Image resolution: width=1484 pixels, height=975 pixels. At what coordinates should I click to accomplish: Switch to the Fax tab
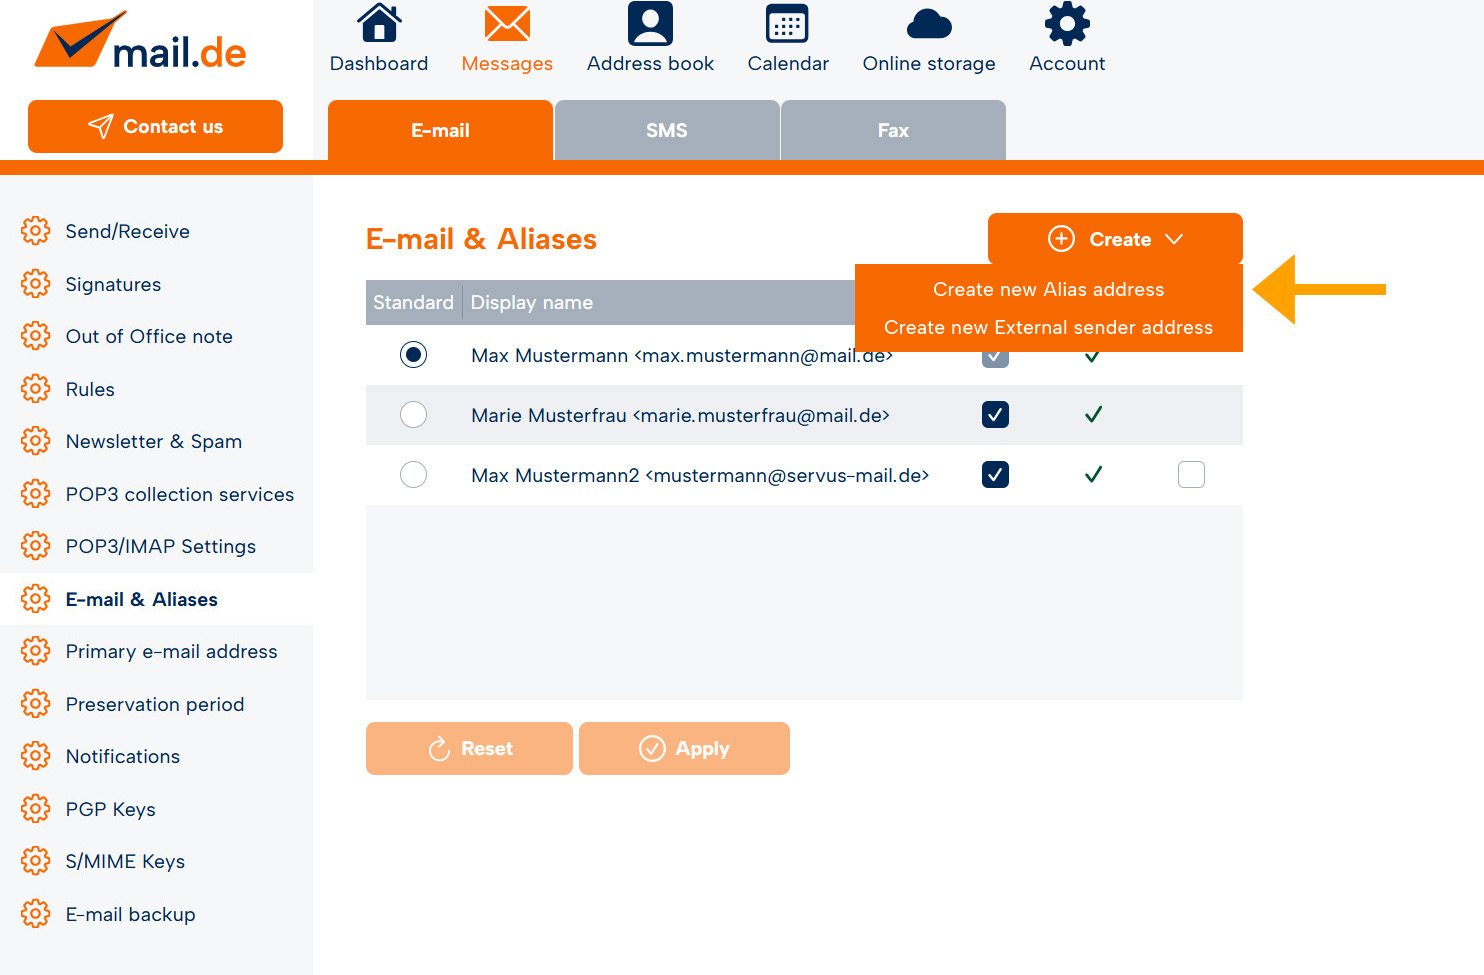coord(893,131)
